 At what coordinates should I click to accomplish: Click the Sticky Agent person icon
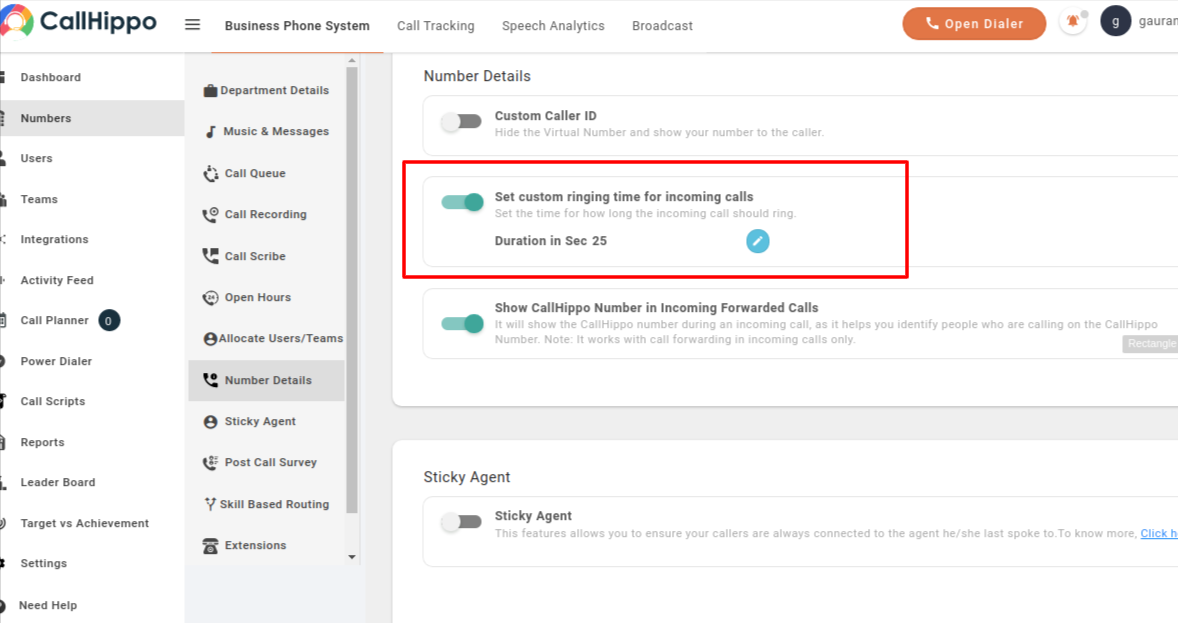coord(210,422)
